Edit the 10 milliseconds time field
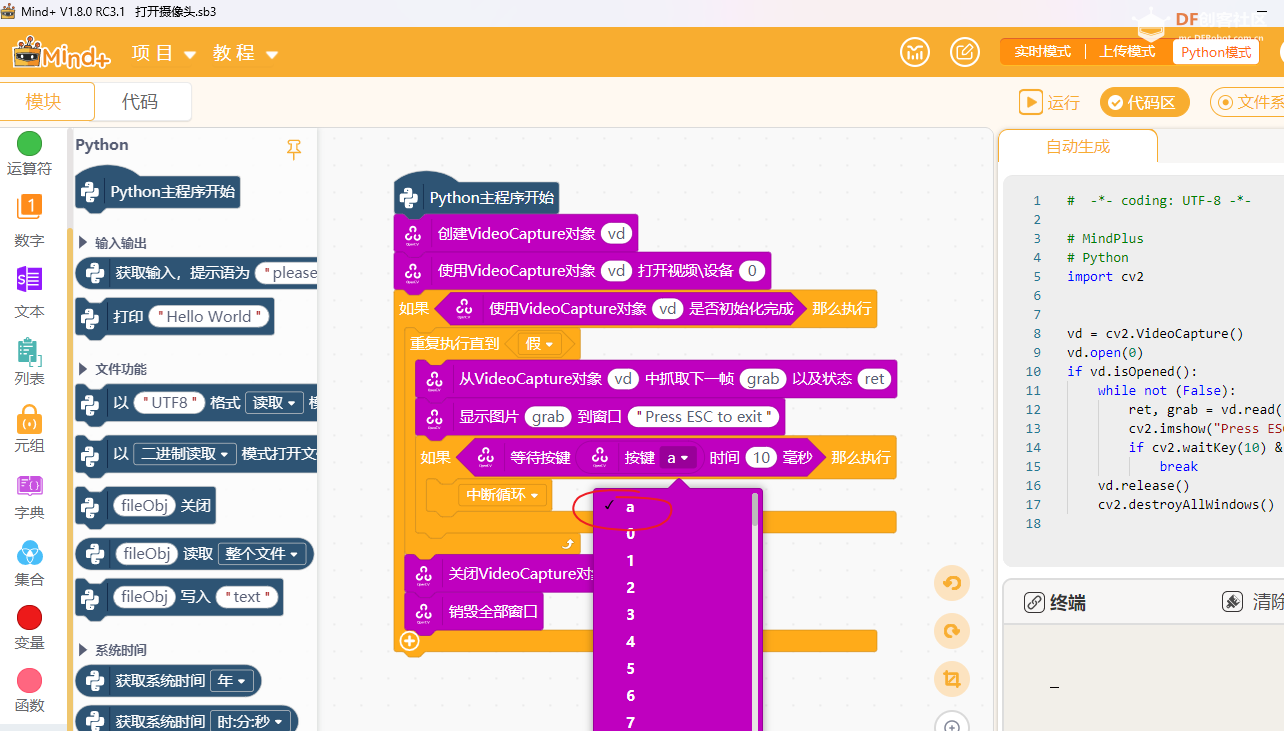Viewport: 1284px width, 731px height. point(762,457)
